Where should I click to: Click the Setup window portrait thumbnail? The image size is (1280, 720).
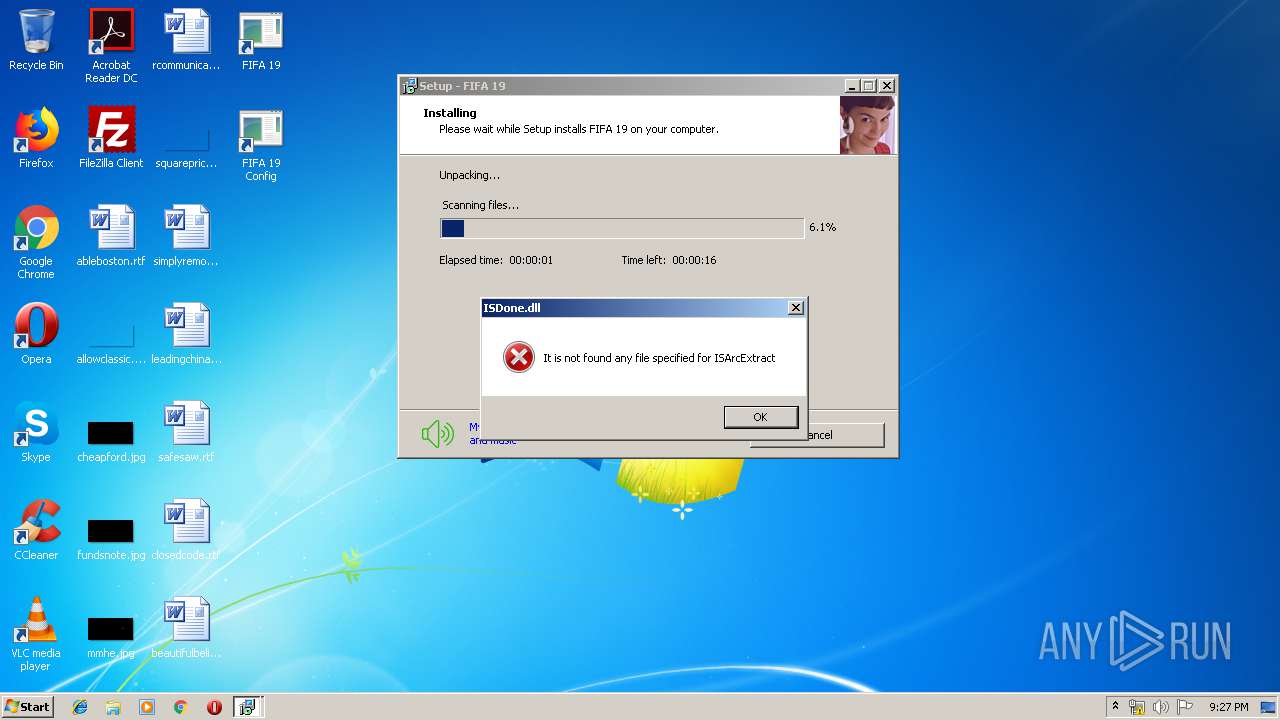(x=867, y=125)
